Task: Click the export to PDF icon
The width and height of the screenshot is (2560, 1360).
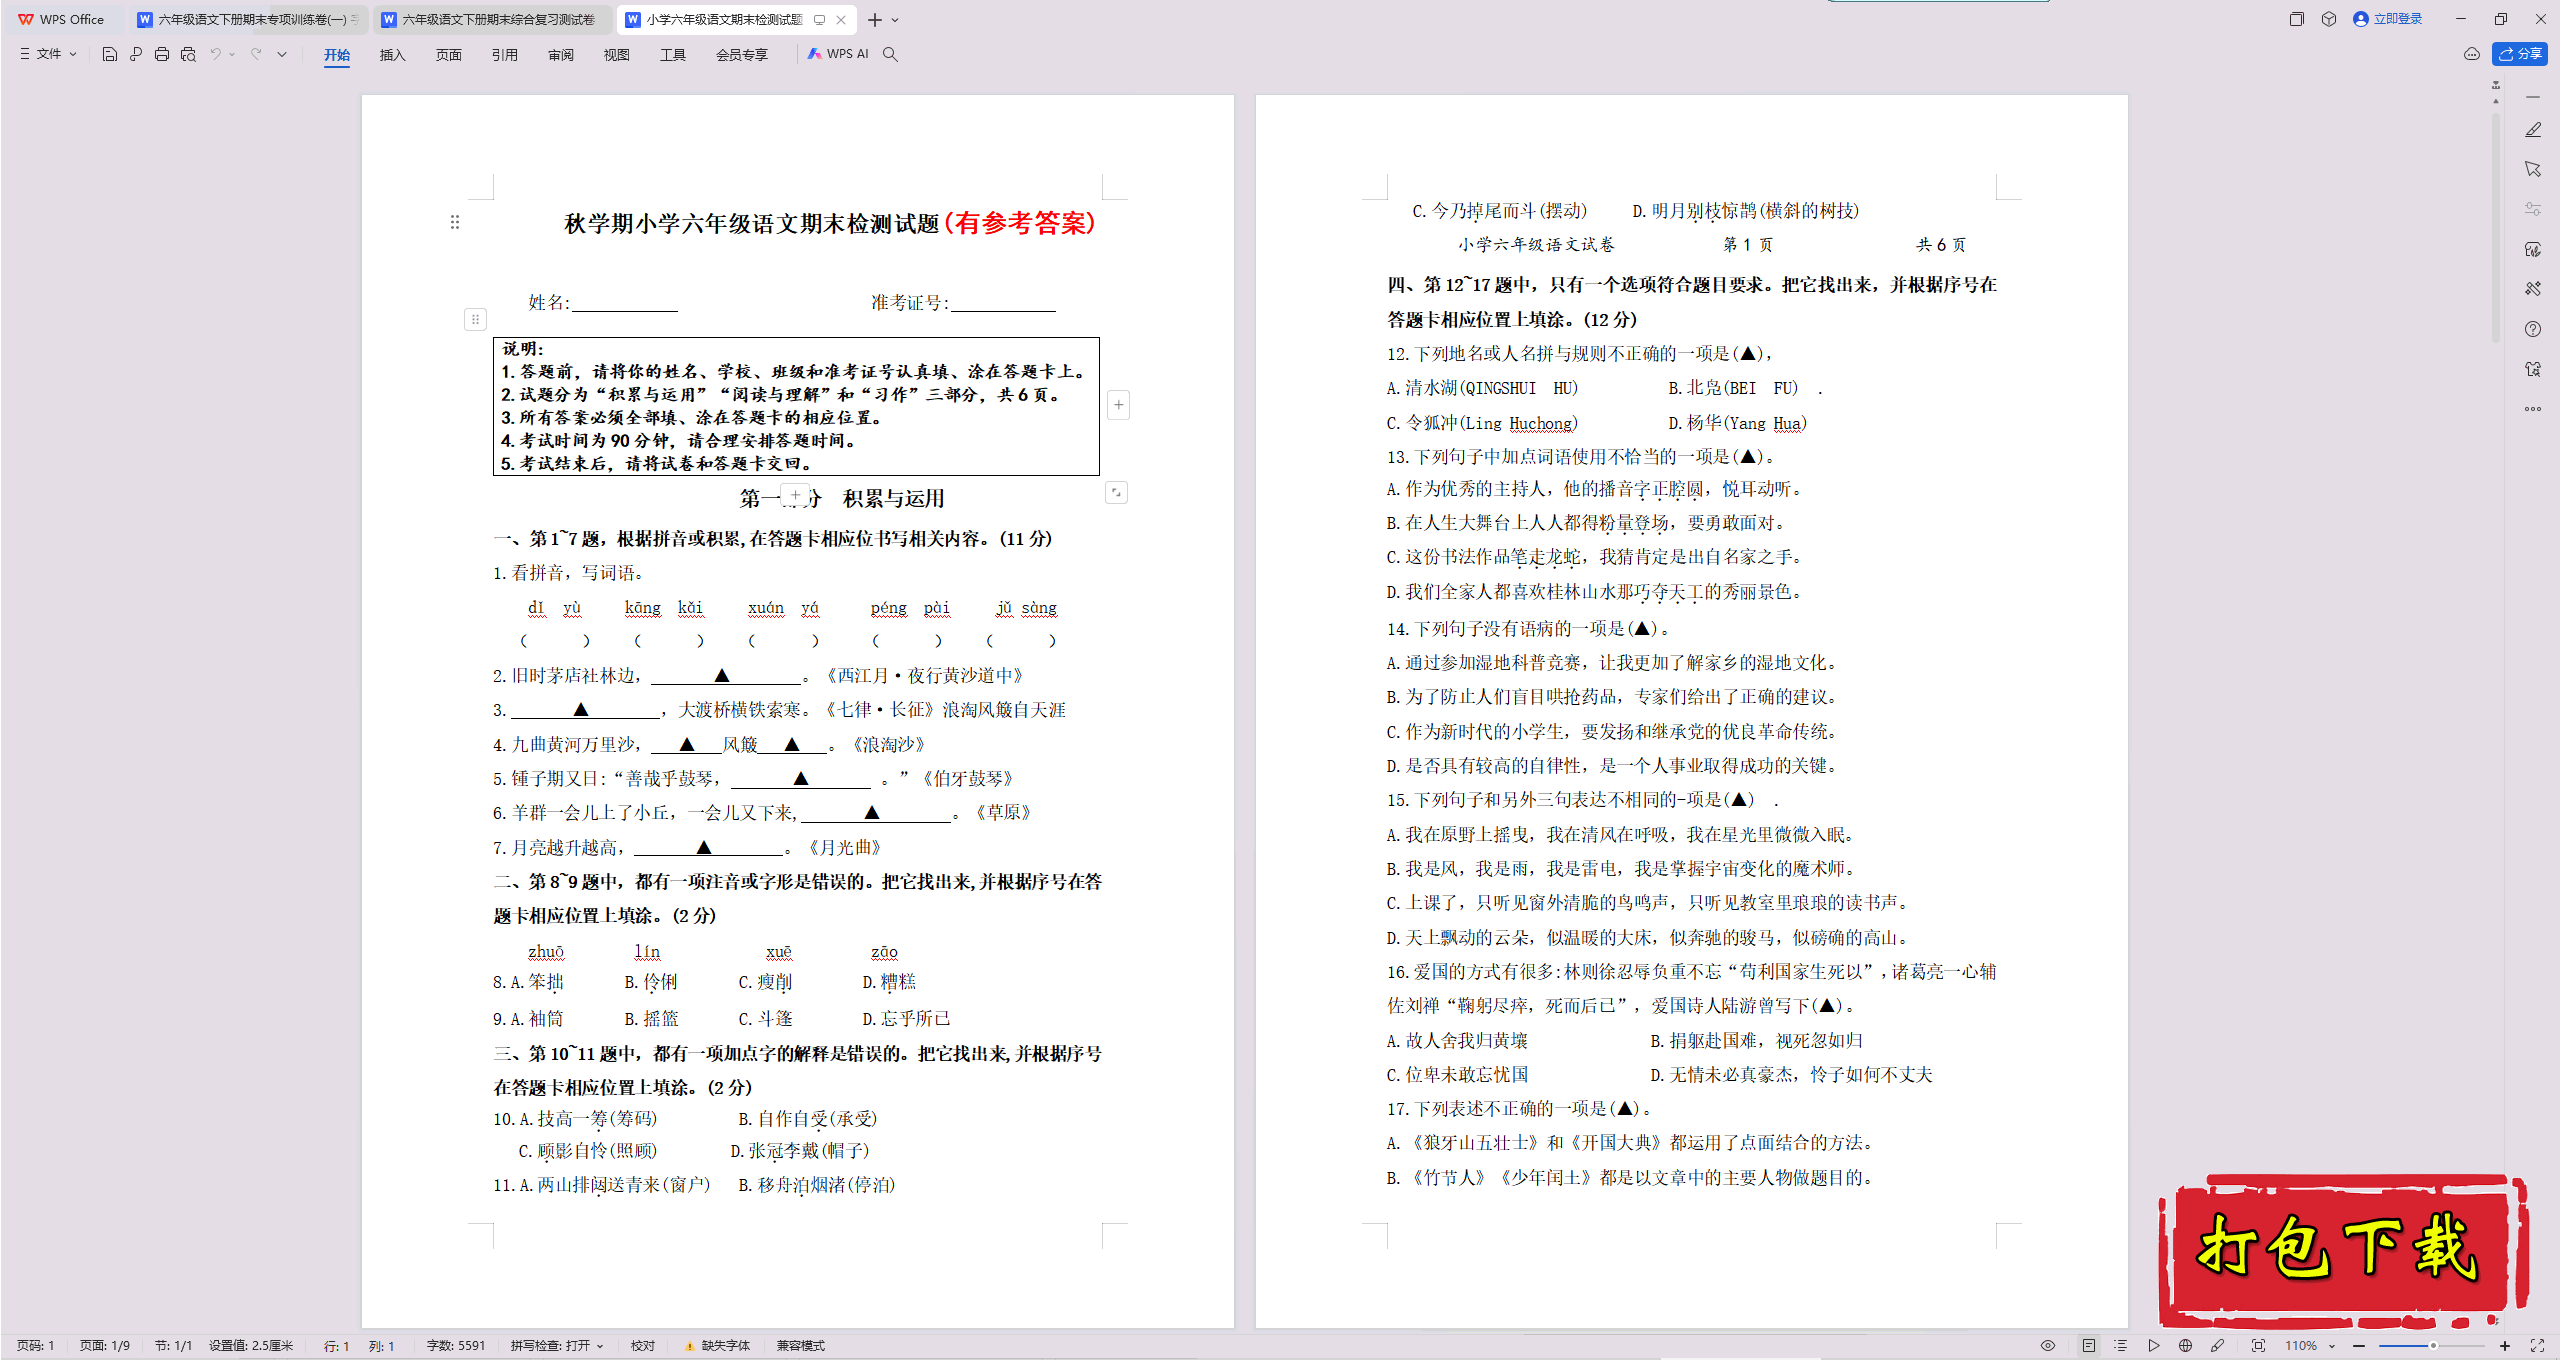Action: point(136,54)
